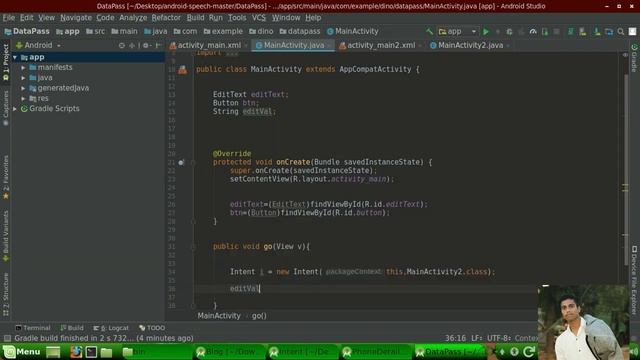Toggle the Structure tool window
Image resolution: width=640 pixels, height=360 pixels.
[x=6, y=294]
